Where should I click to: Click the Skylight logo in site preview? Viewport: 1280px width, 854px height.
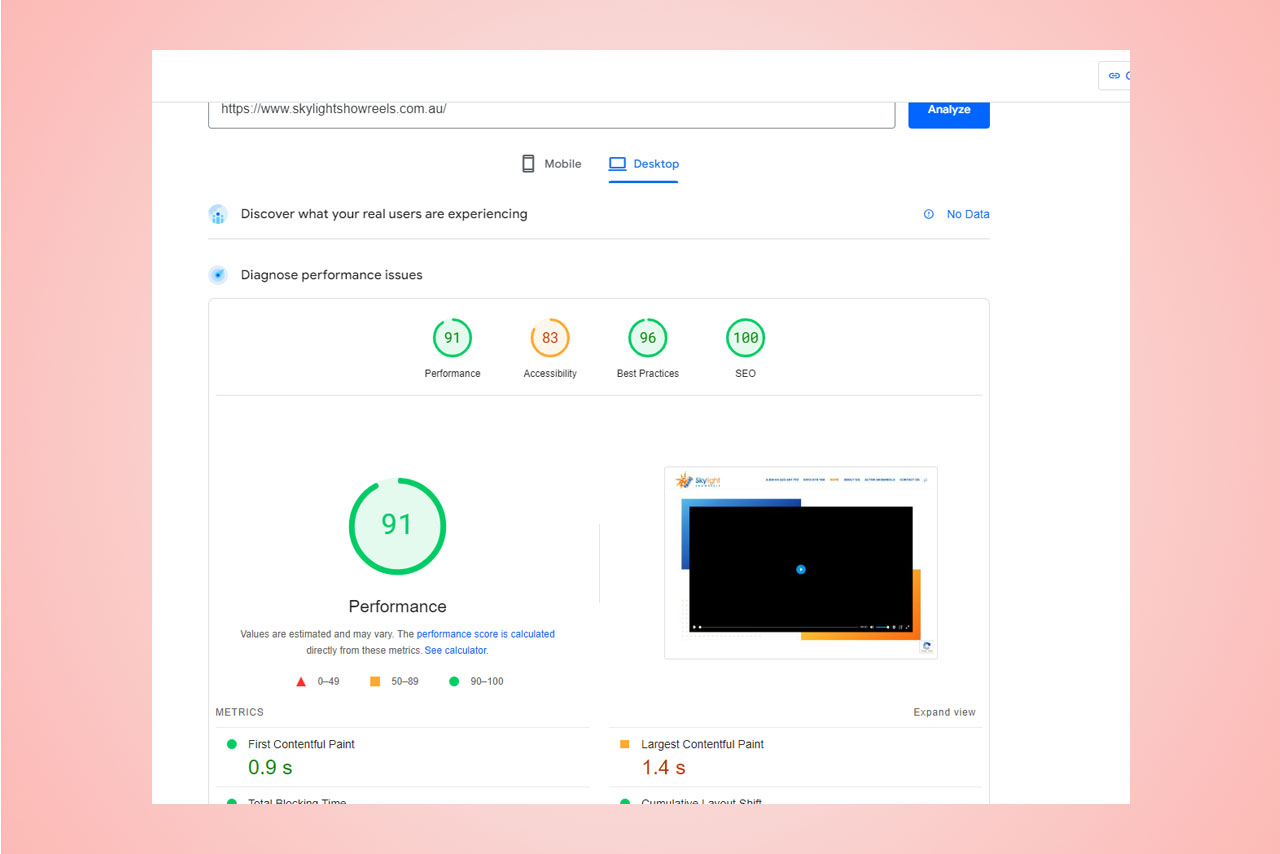tap(698, 481)
